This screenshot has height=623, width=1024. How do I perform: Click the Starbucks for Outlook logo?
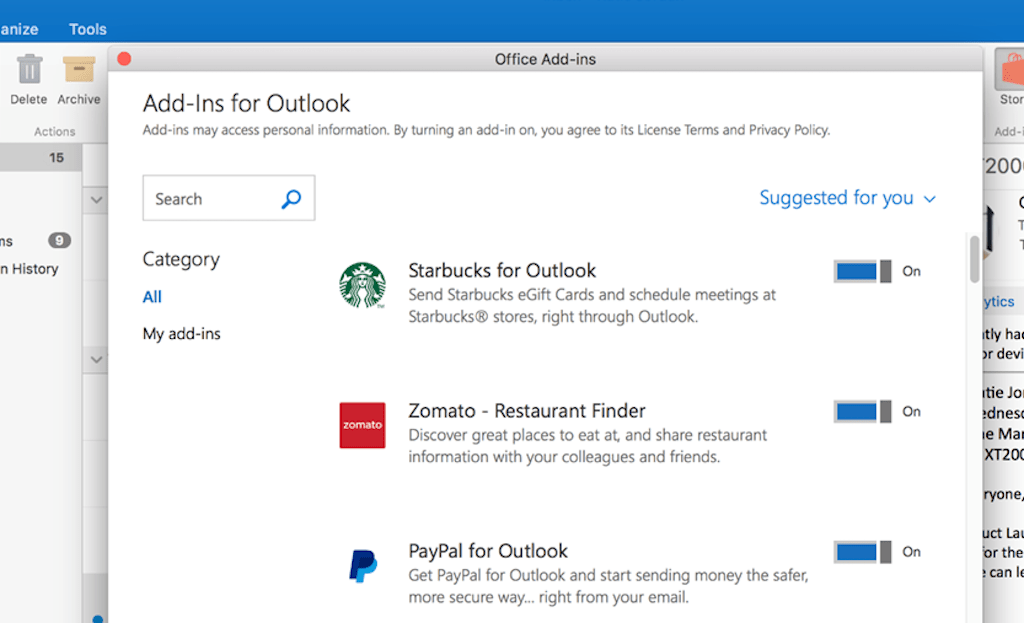click(x=362, y=285)
